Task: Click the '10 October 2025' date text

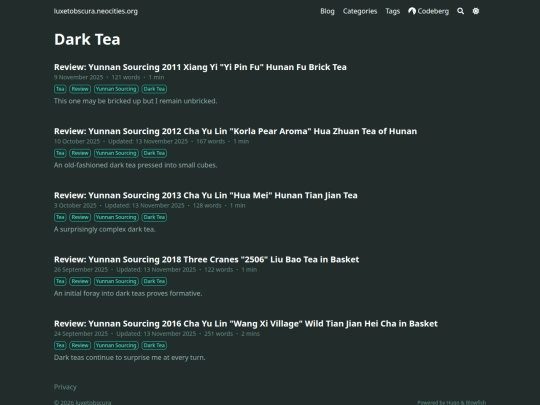Action: tap(77, 142)
